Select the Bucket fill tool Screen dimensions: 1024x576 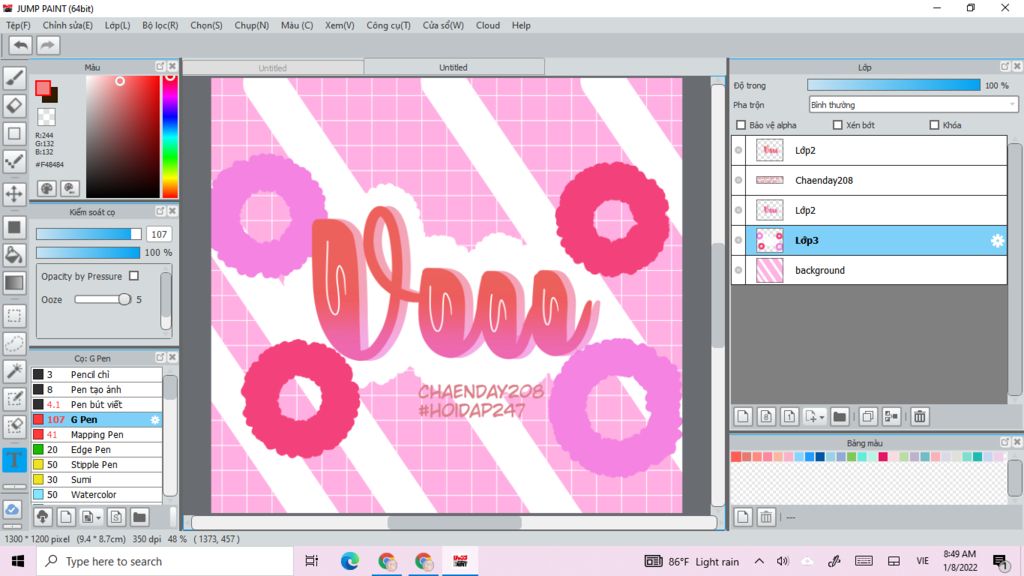tap(14, 255)
